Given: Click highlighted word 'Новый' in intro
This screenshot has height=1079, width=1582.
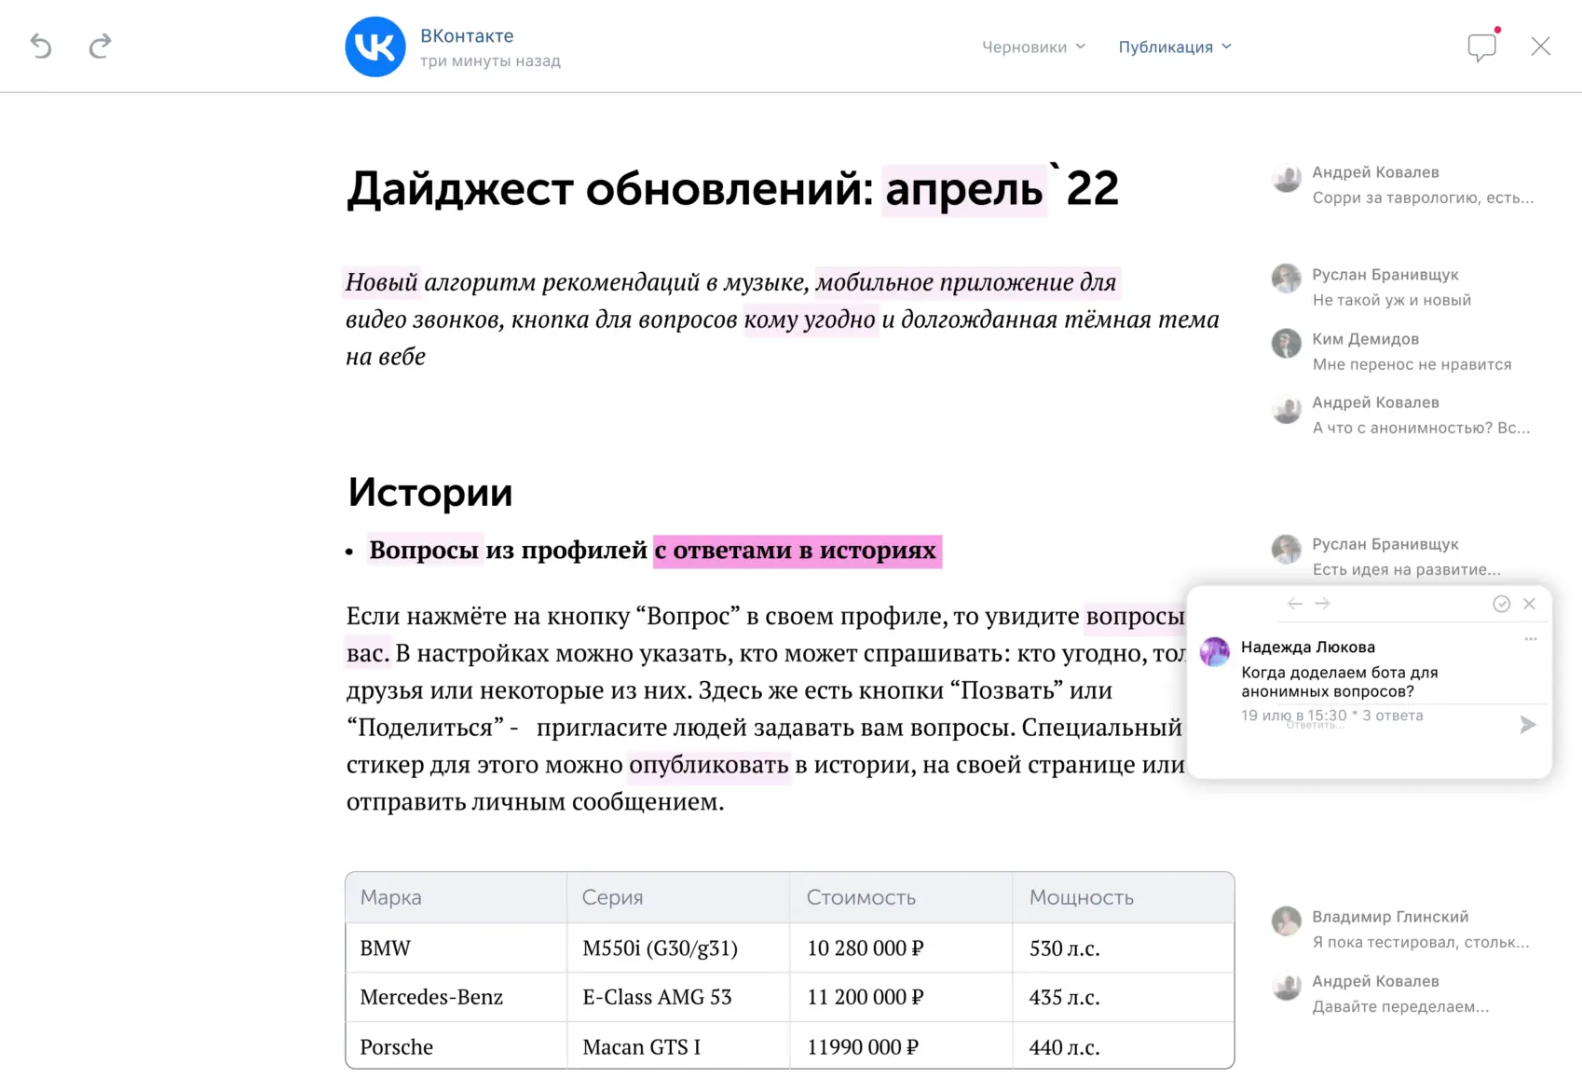Looking at the screenshot, I should click(x=381, y=283).
